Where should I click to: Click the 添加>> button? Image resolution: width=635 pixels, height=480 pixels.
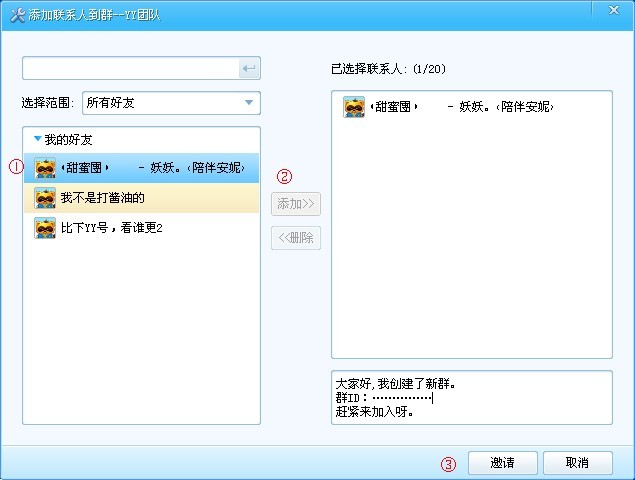coord(296,204)
